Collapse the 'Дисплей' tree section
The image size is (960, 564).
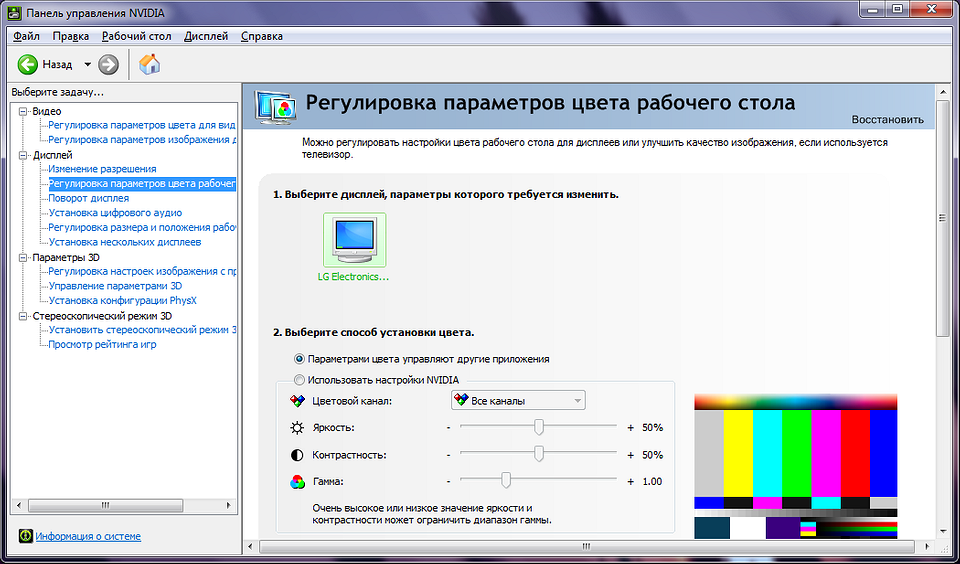[x=24, y=156]
